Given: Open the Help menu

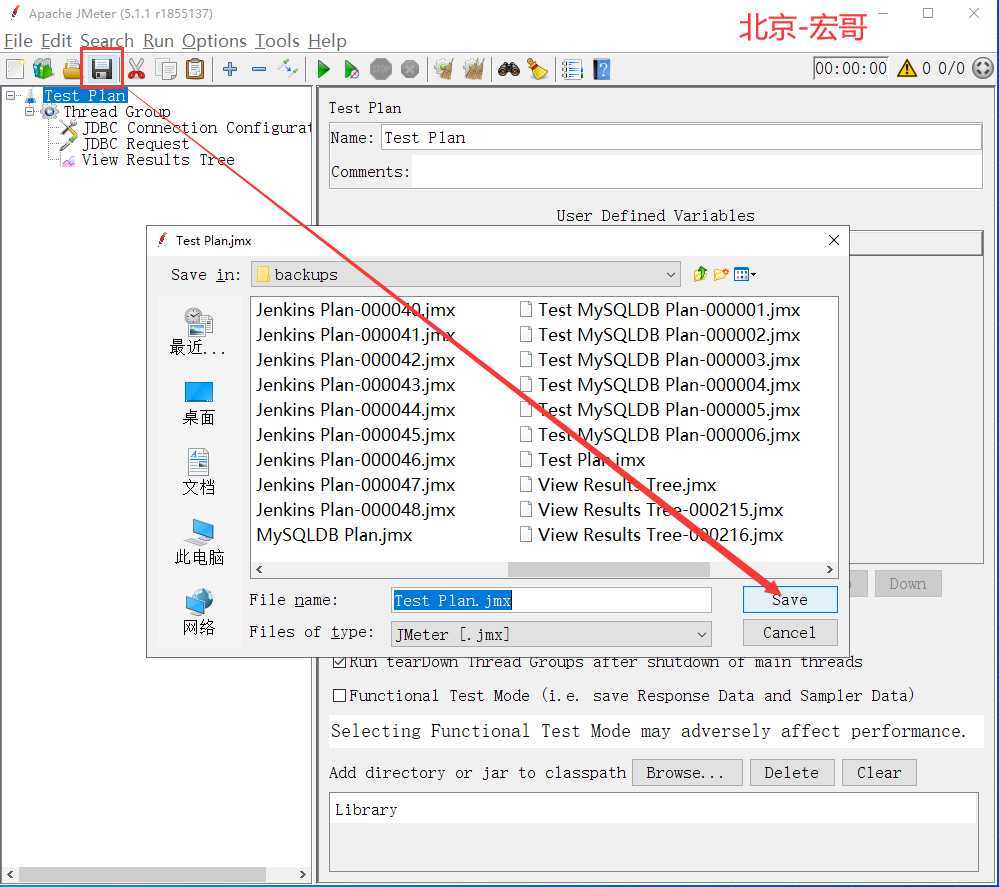Looking at the screenshot, I should click(327, 41).
